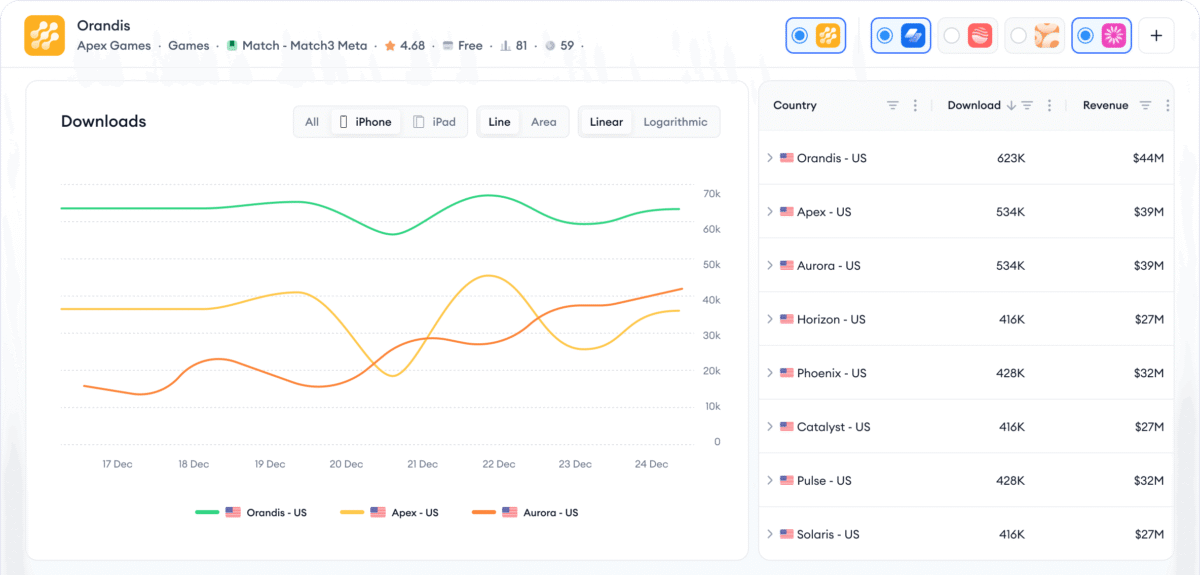The image size is (1200, 575).
Task: Expand the Orandis - US table row
Action: coord(770,158)
